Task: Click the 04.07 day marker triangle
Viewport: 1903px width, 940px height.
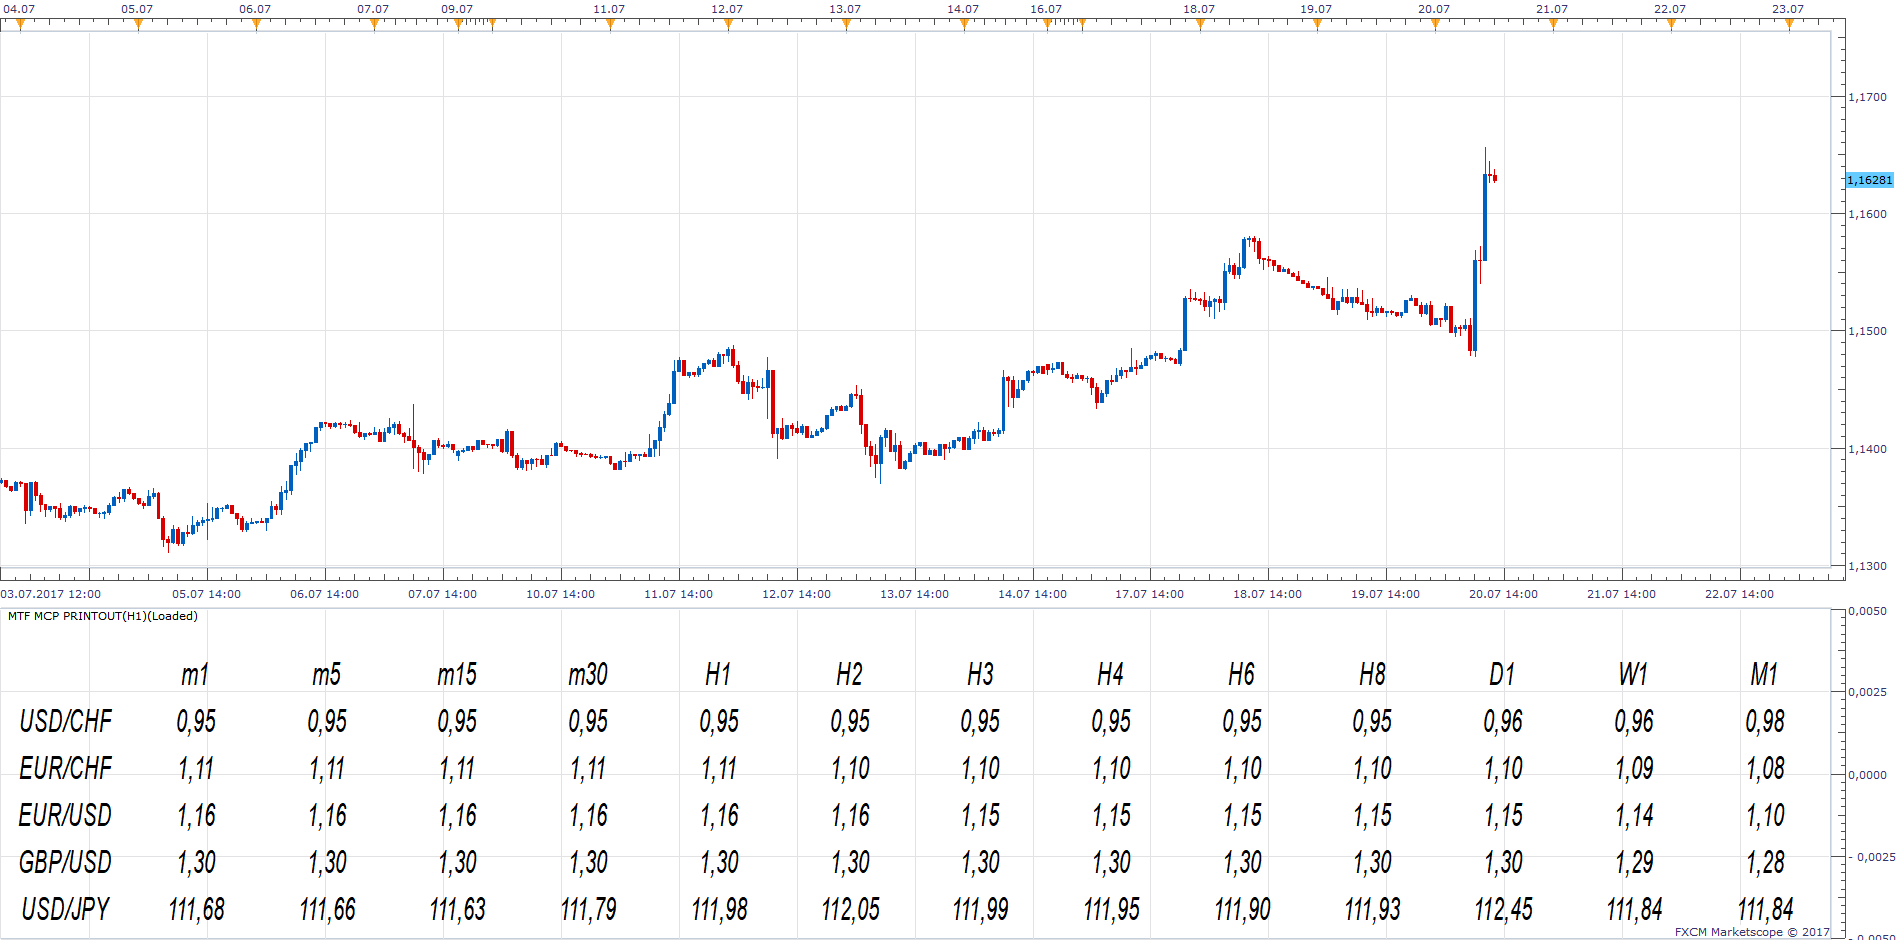Action: click(x=20, y=25)
